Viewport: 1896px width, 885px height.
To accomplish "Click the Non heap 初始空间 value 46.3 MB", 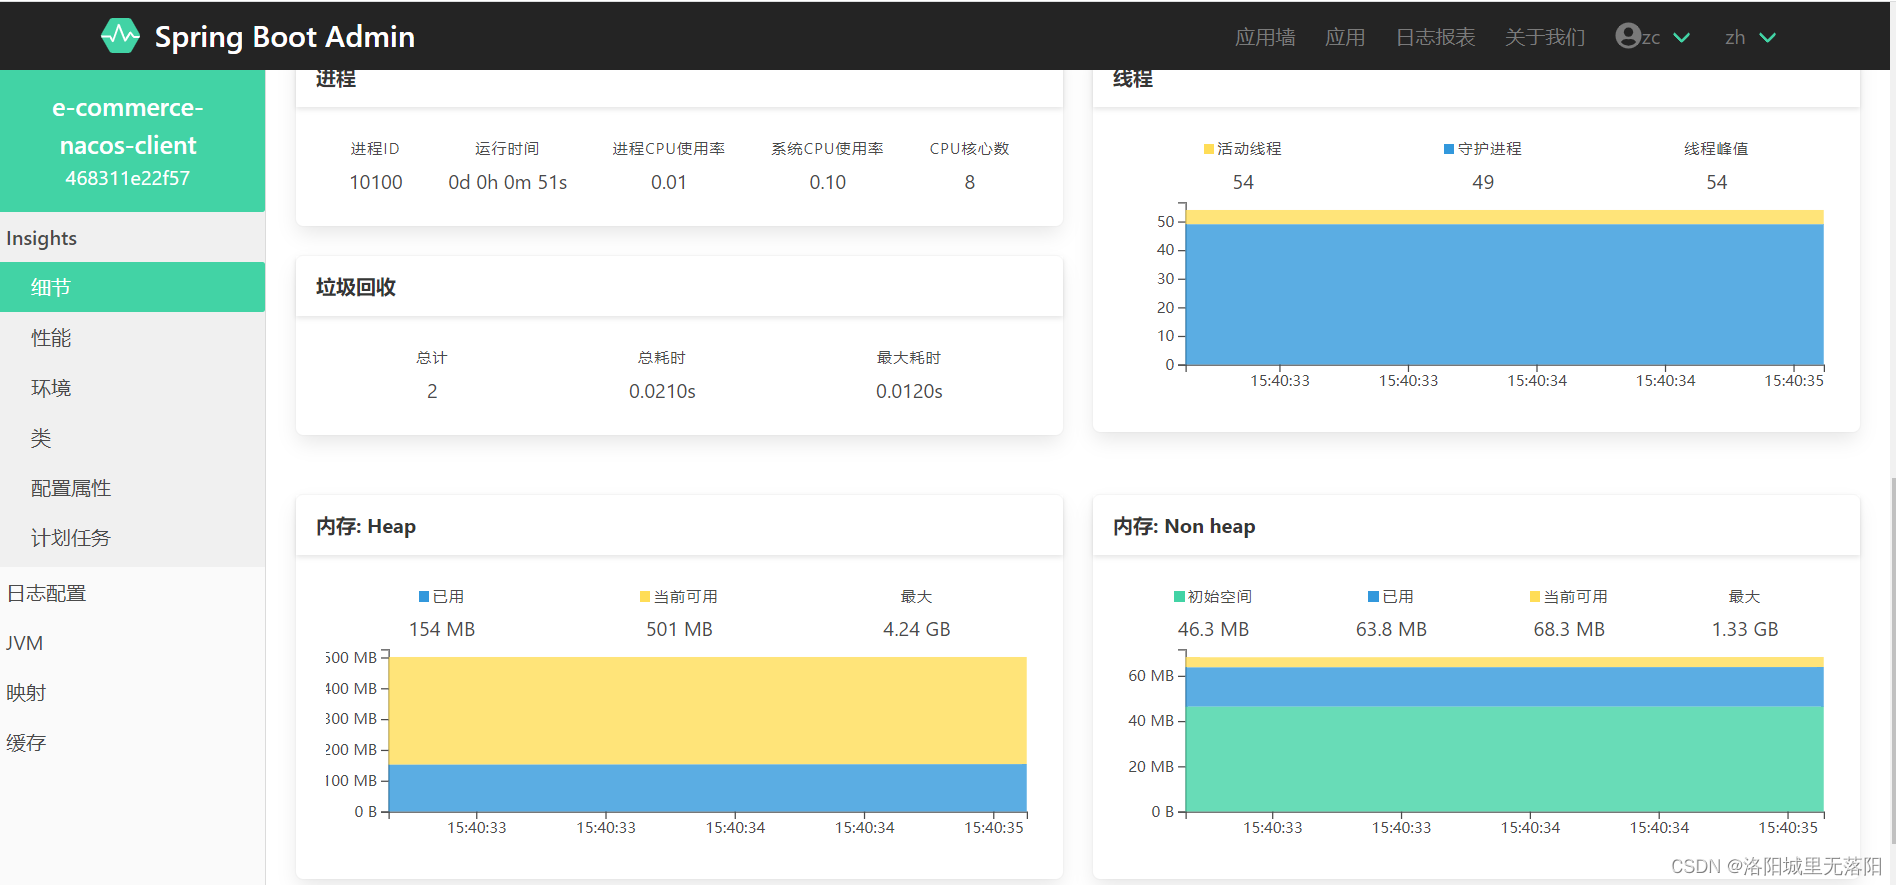I will click(1213, 629).
